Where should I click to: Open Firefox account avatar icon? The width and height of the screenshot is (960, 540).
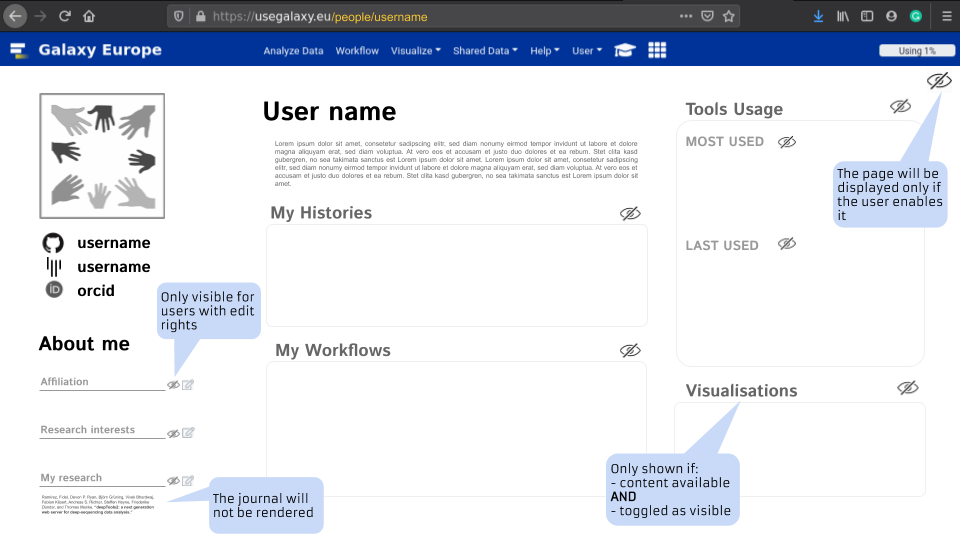click(891, 16)
